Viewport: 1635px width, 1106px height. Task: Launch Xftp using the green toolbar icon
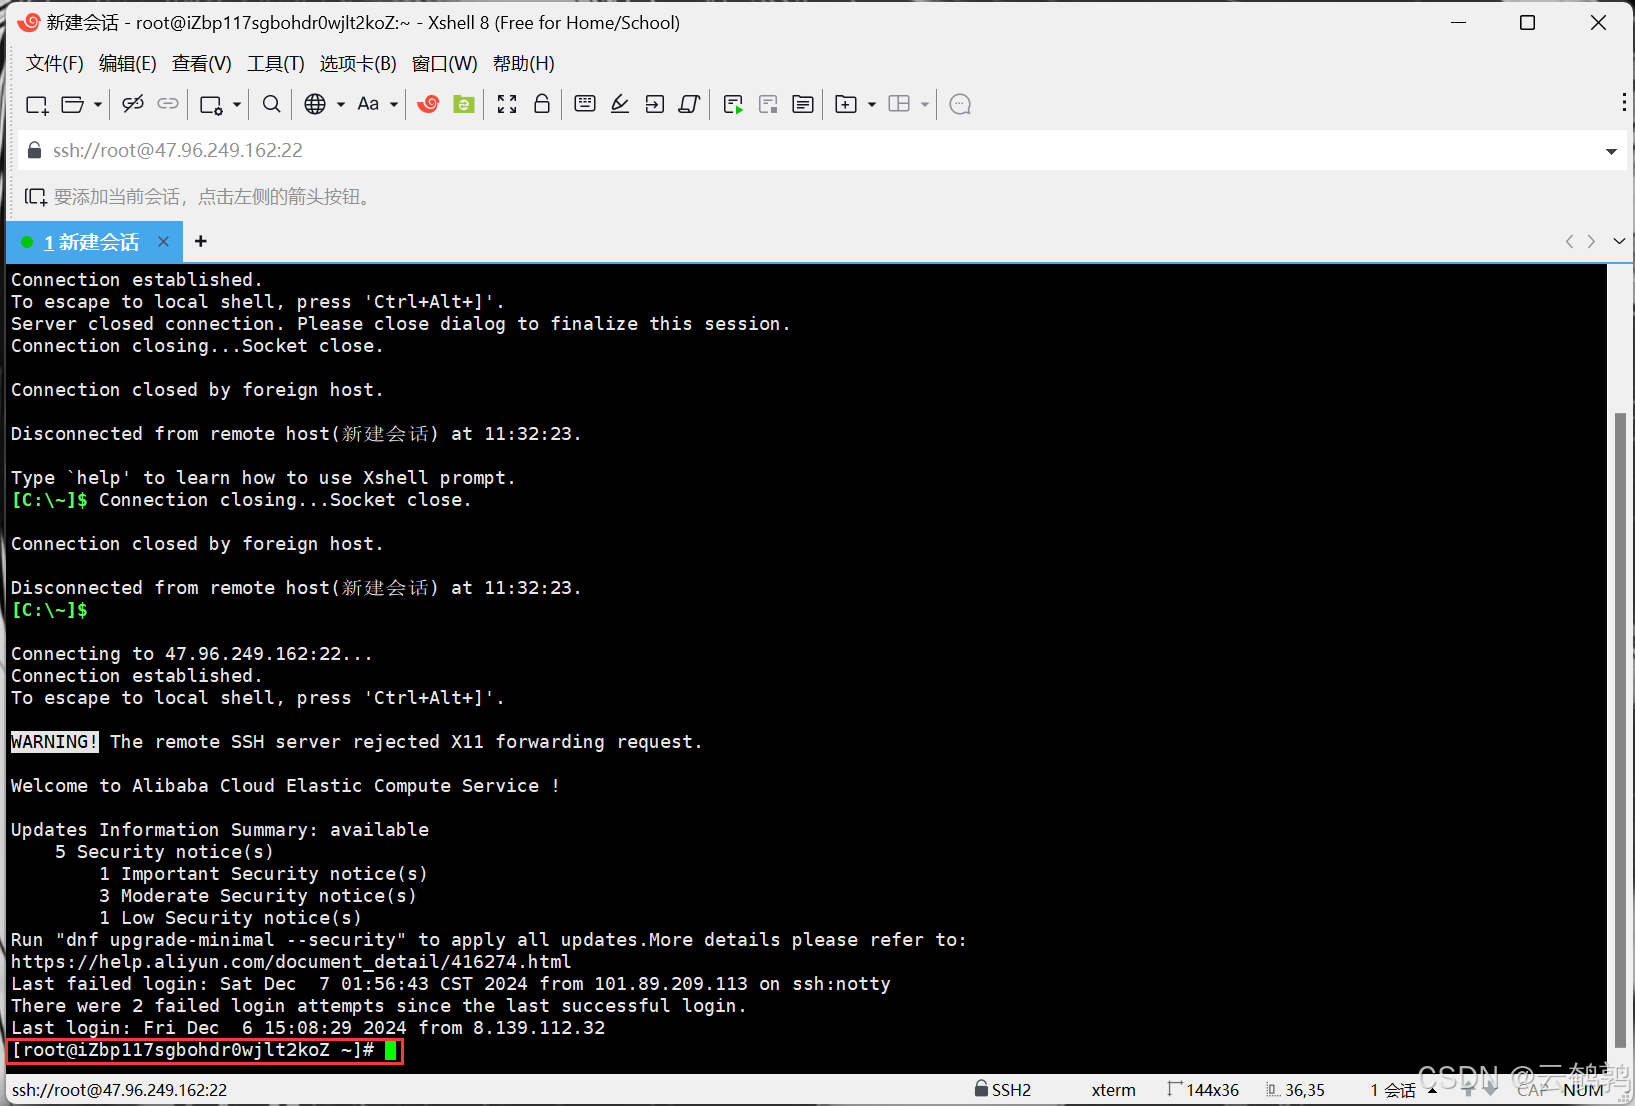(463, 104)
